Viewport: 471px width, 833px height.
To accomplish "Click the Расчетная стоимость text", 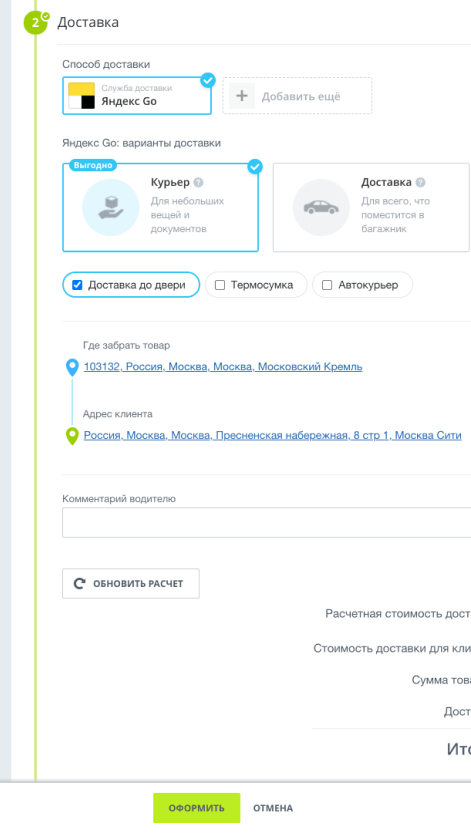I will point(398,614).
